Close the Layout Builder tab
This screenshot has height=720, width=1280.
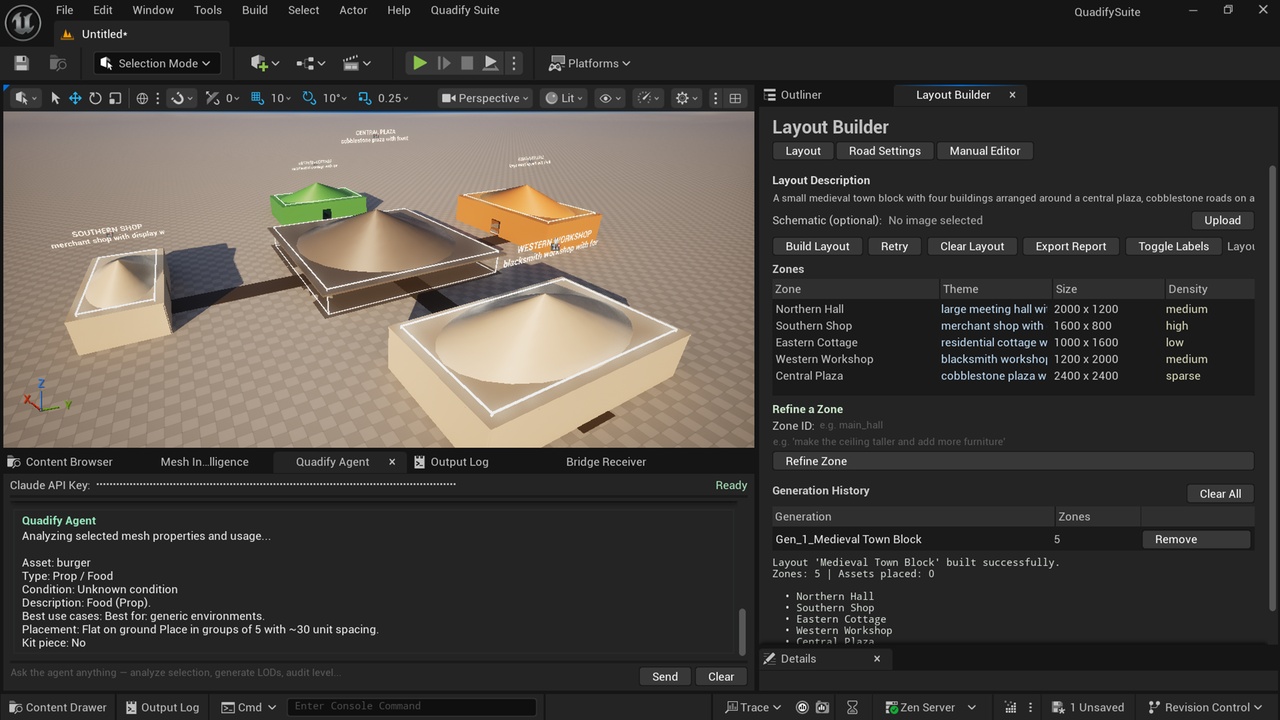click(x=1012, y=95)
